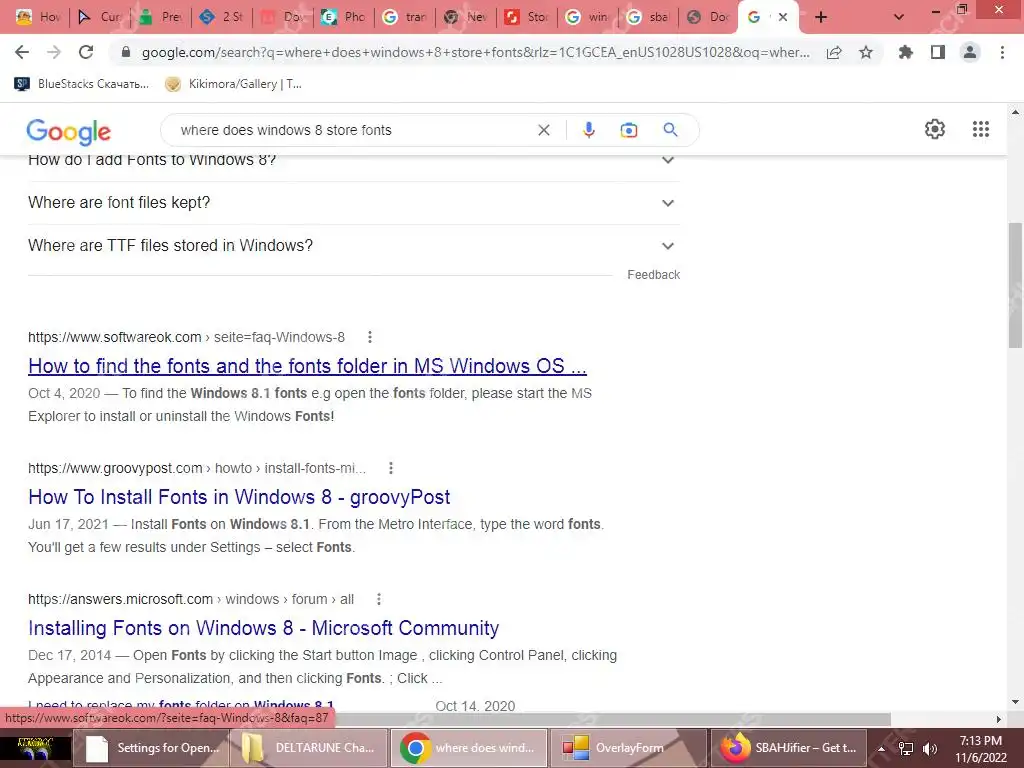Switch to Firefox 'SBAHJifier' taskbar window
Viewport: 1024px width, 768px height.
[788, 748]
